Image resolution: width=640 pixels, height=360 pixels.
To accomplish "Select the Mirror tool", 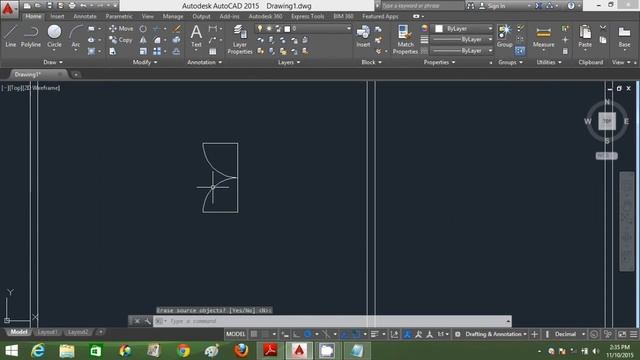I will point(143,40).
